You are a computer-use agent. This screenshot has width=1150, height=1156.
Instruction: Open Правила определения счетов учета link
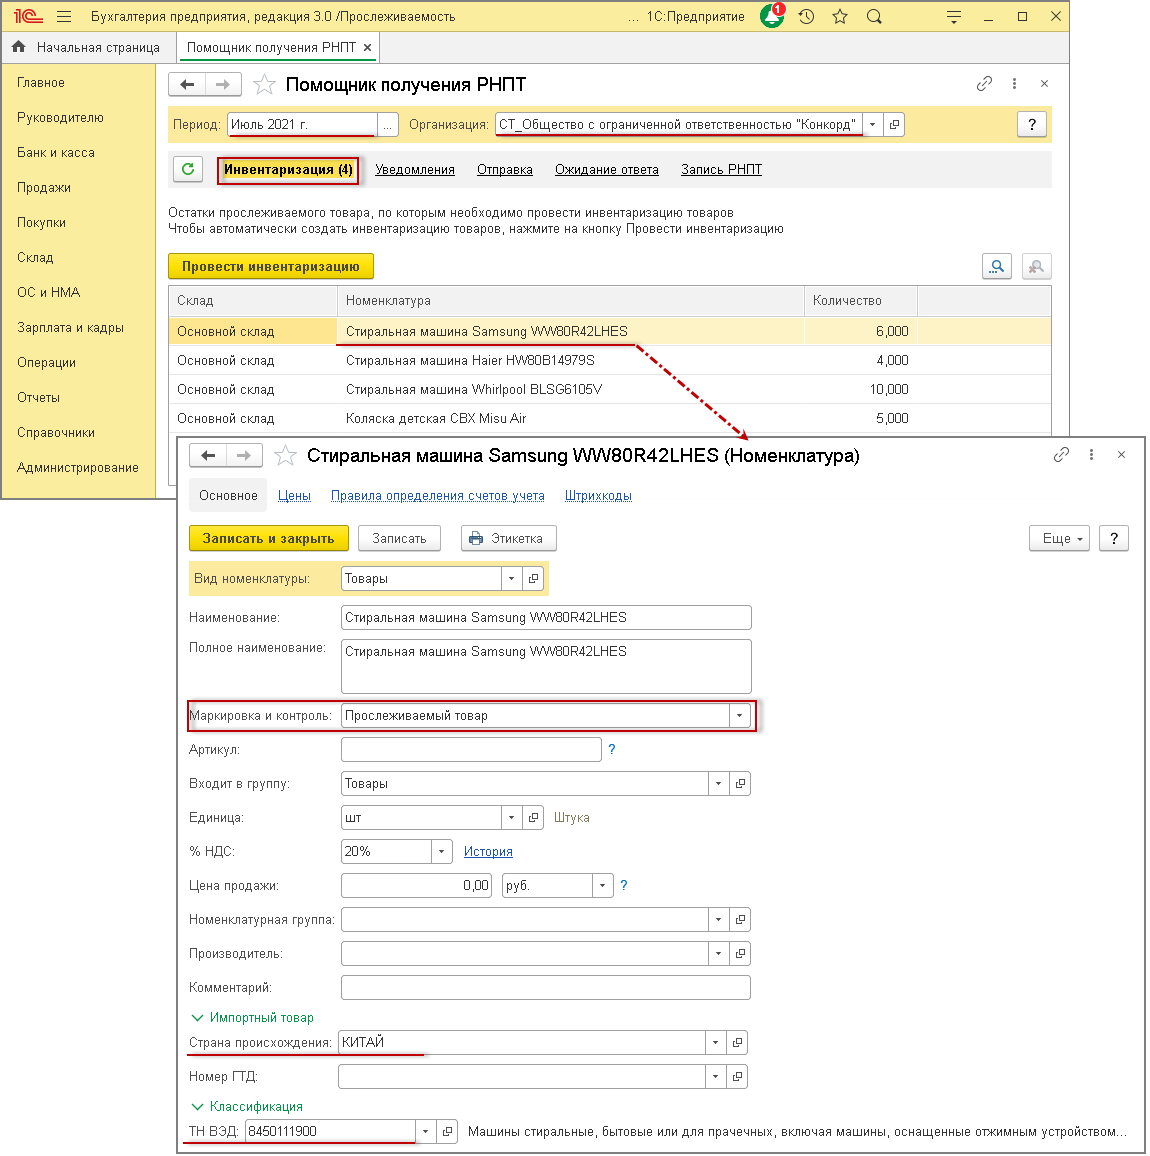pyautogui.click(x=438, y=495)
